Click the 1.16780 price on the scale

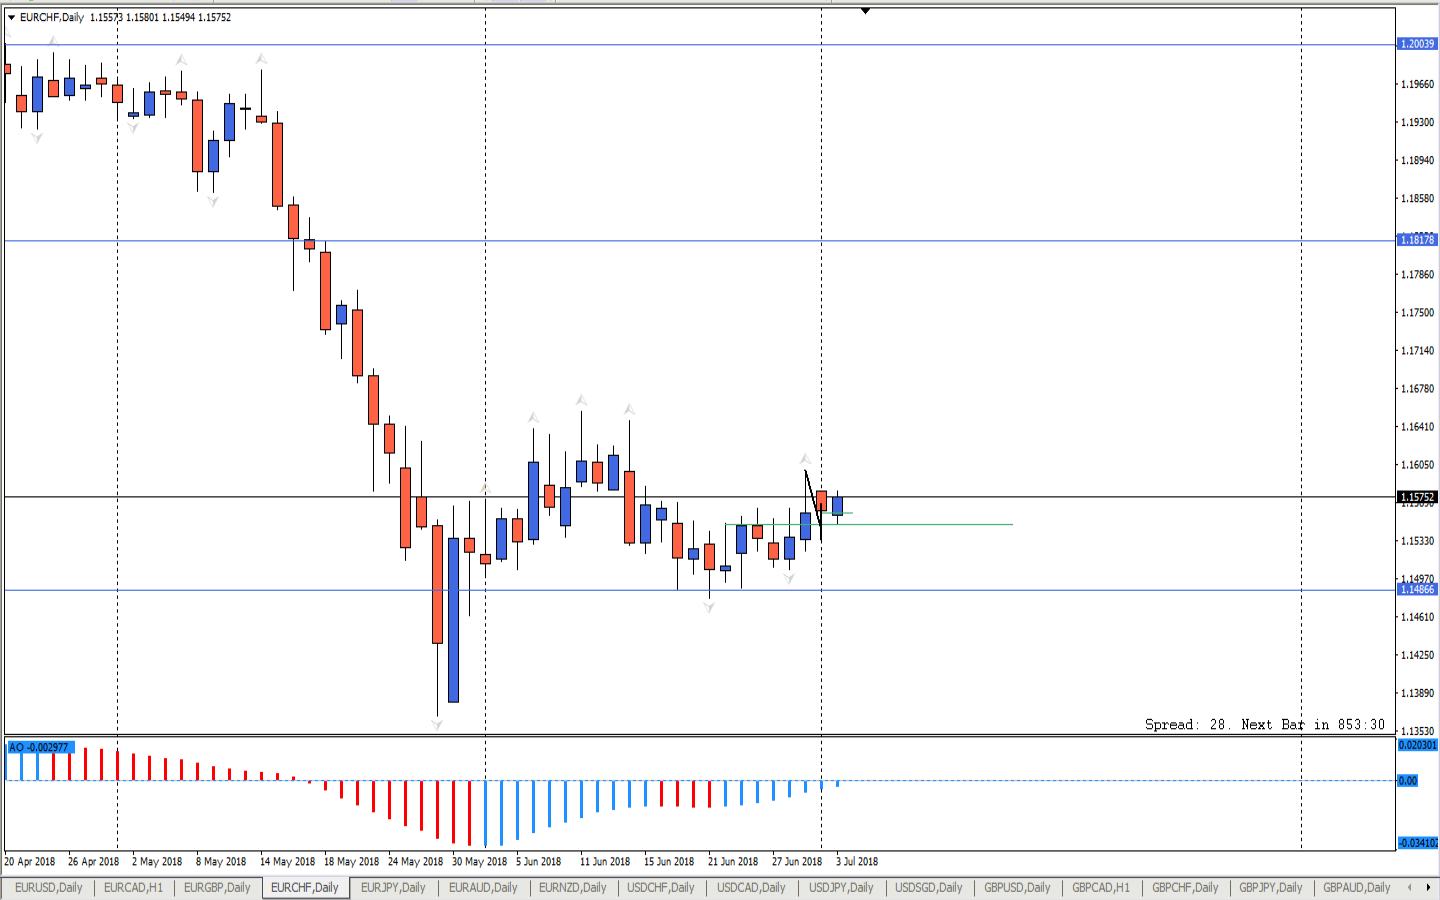click(1418, 388)
